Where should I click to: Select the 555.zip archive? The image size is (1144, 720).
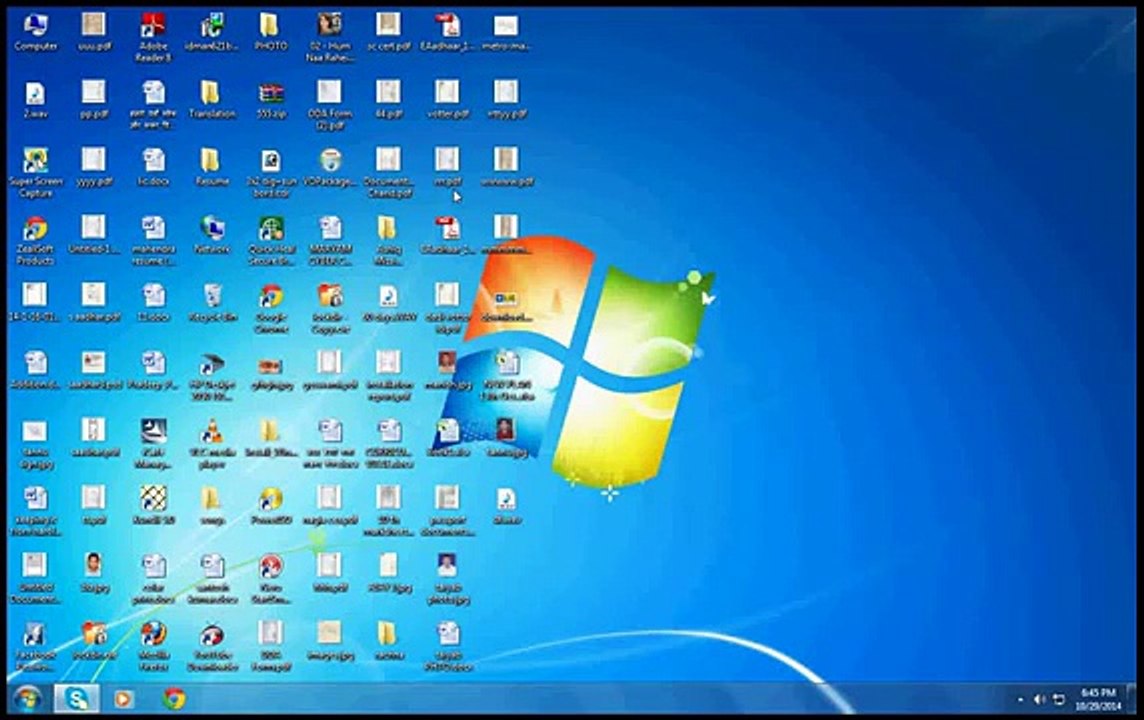pos(271,101)
